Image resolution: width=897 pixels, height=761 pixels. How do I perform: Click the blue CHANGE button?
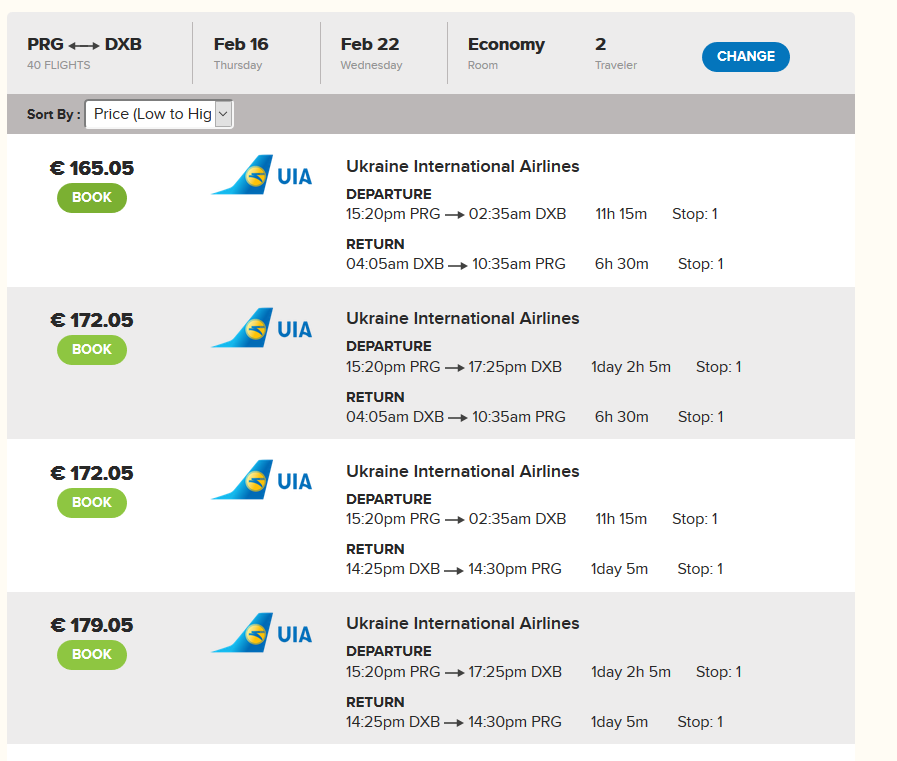745,57
